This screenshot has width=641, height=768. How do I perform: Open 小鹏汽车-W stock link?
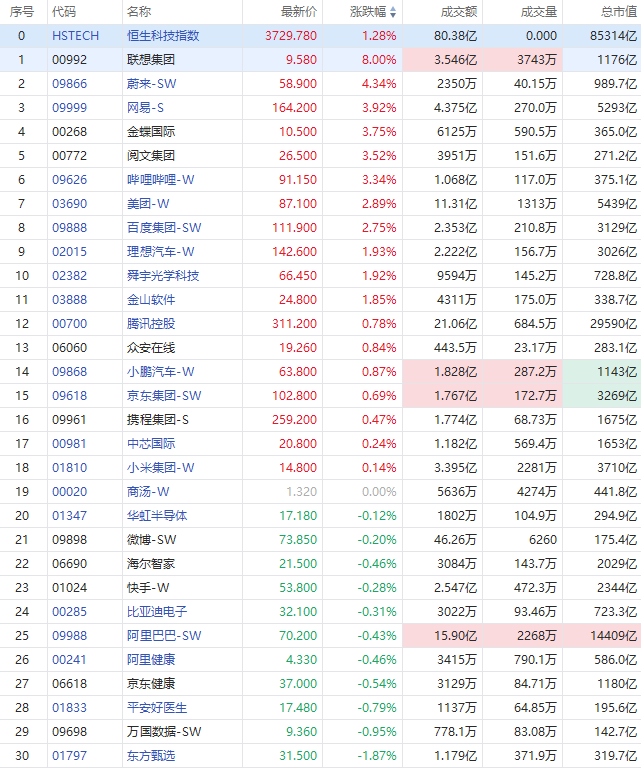[161, 372]
